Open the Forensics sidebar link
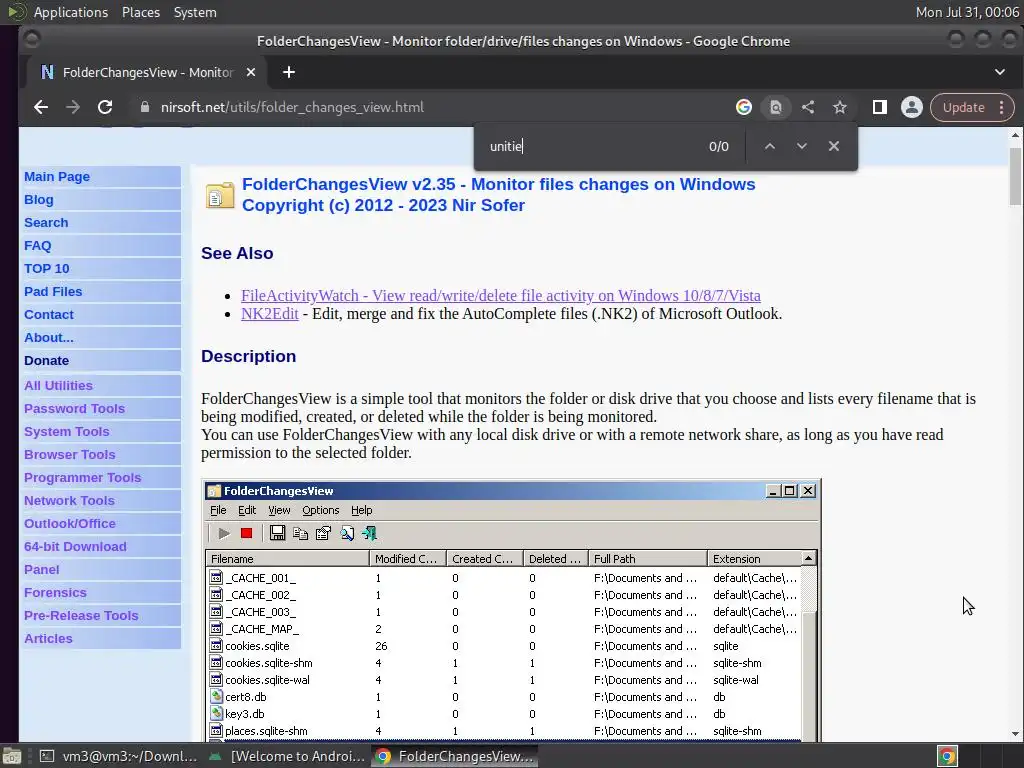Screen dimensions: 1024x768 tap(55, 592)
